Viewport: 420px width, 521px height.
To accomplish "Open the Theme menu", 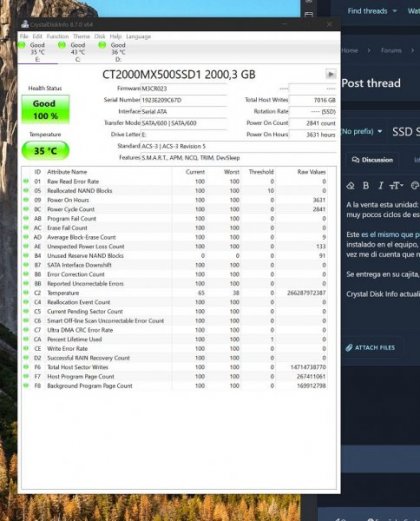I will click(81, 36).
